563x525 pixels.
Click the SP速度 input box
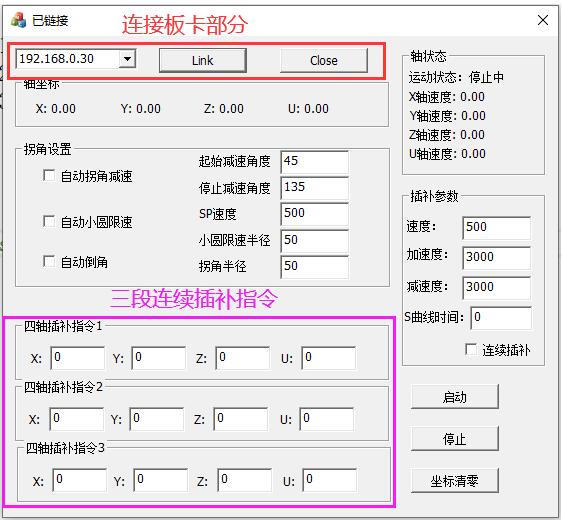[x=315, y=214]
